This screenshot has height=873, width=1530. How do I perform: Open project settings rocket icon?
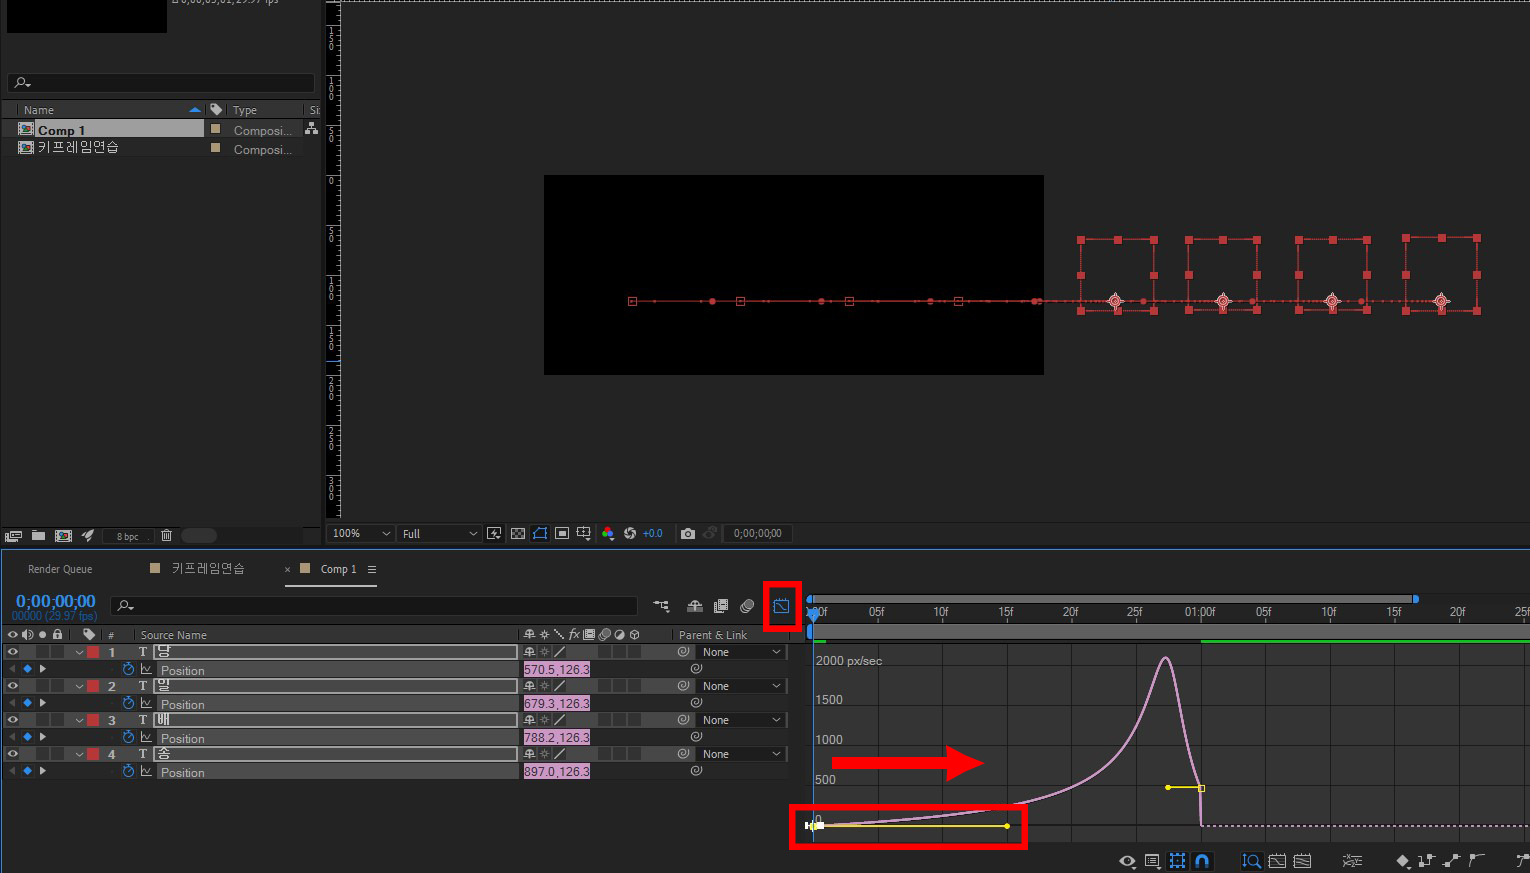(x=88, y=536)
